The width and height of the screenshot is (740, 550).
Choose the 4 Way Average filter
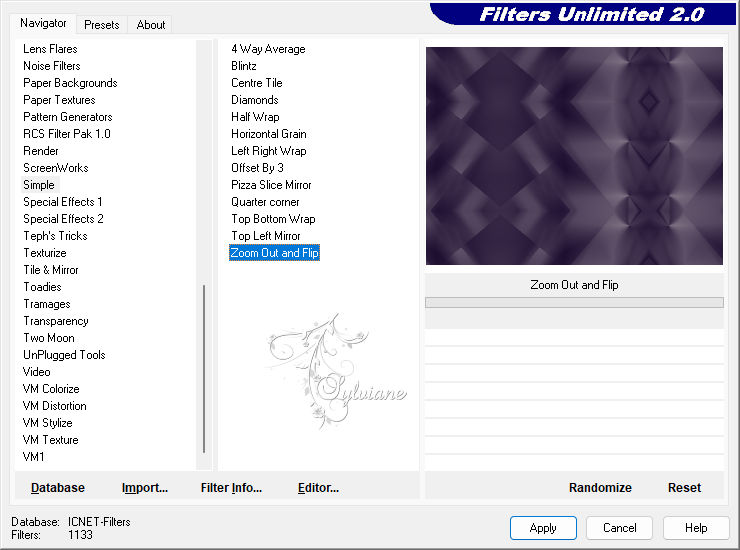click(268, 49)
